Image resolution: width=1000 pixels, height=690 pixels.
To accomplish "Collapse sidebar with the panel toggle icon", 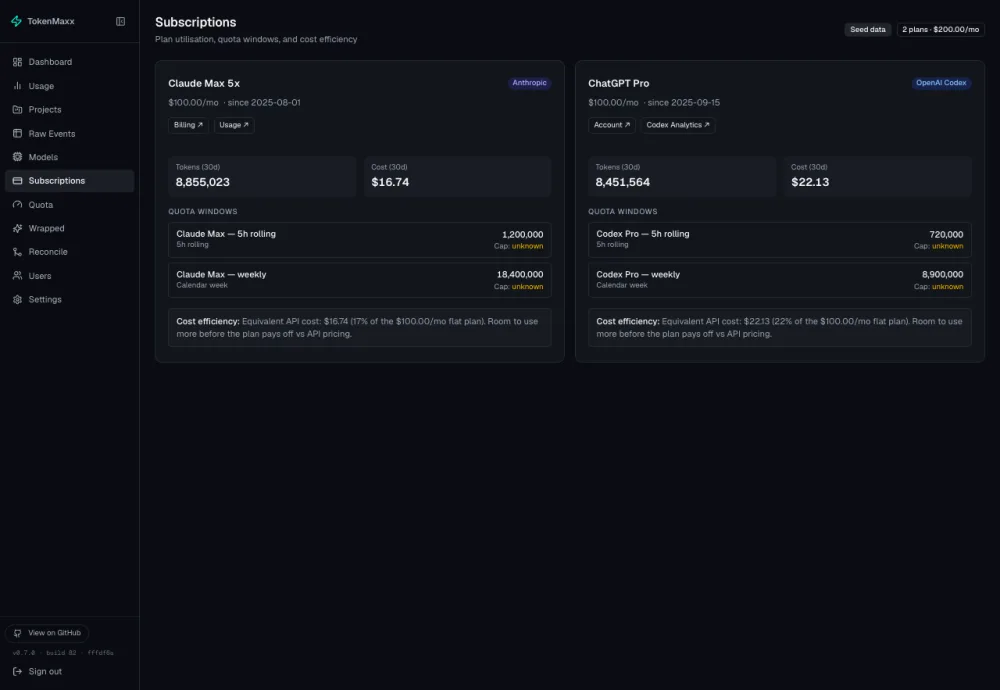I will 121,21.
